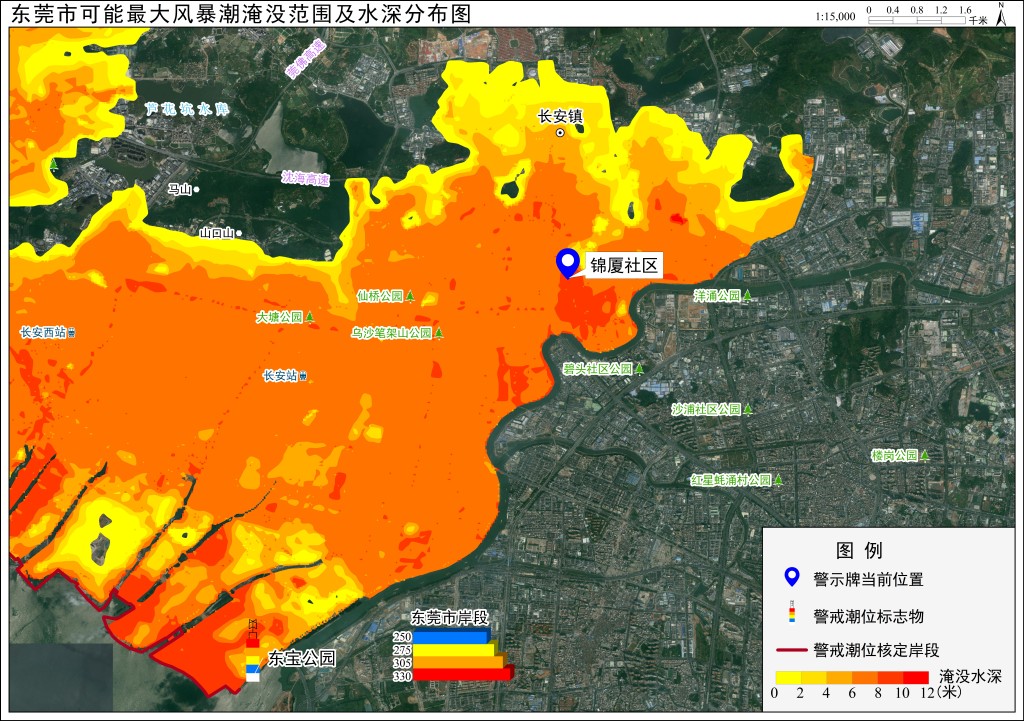Select the station icon next to 长安站

click(x=302, y=376)
